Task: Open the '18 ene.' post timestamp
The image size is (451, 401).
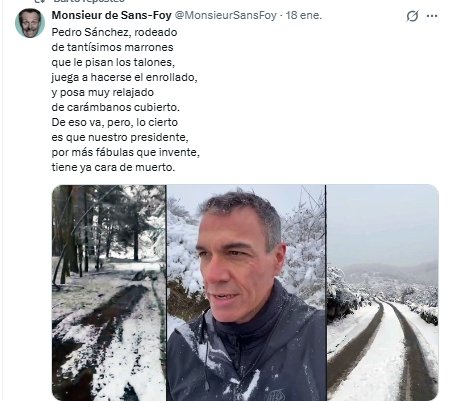Action: [x=304, y=15]
